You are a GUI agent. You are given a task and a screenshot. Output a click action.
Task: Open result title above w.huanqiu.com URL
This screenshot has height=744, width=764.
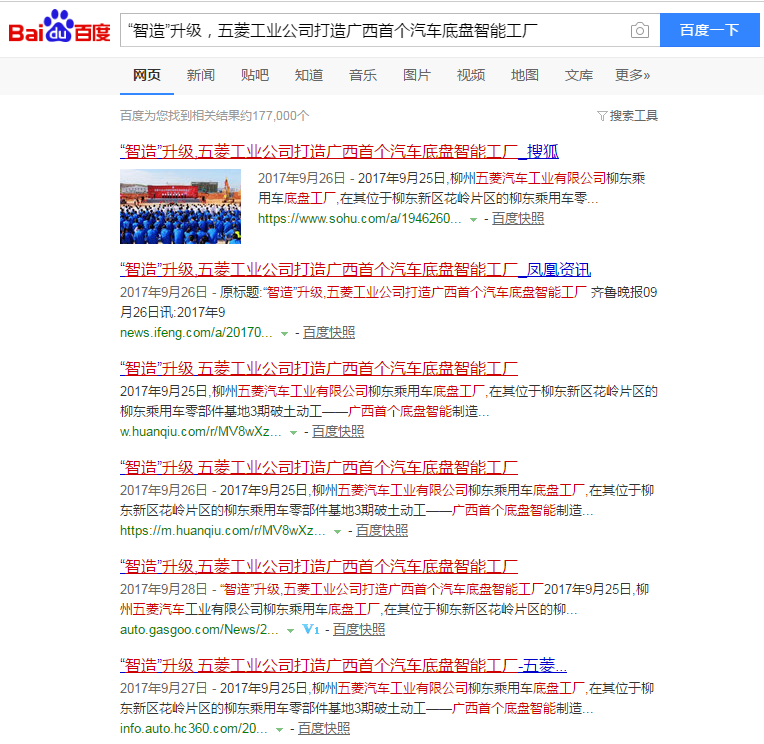(319, 368)
